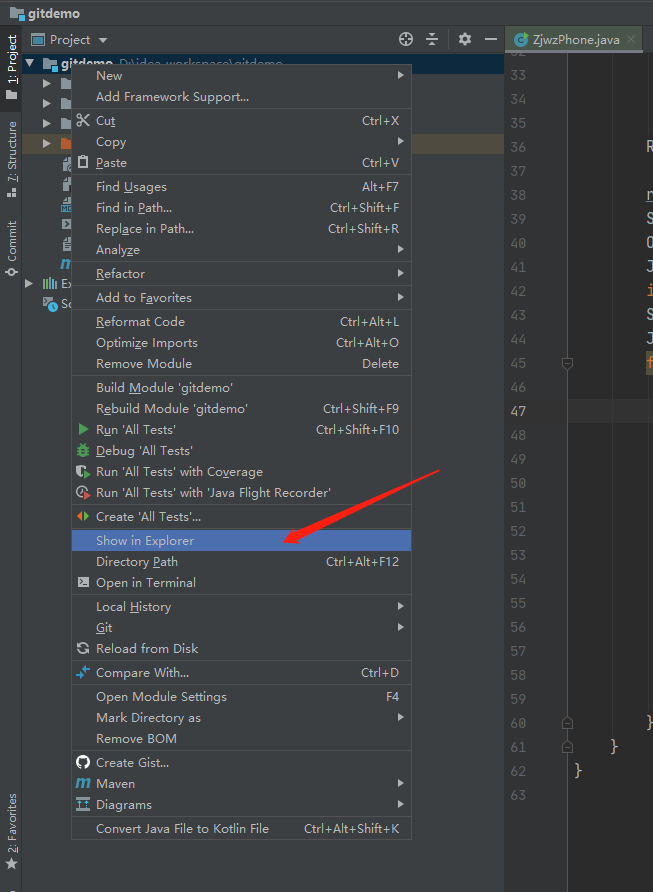This screenshot has width=653, height=892.
Task: Open the Structure tool window sidebar tab
Action: (11, 160)
